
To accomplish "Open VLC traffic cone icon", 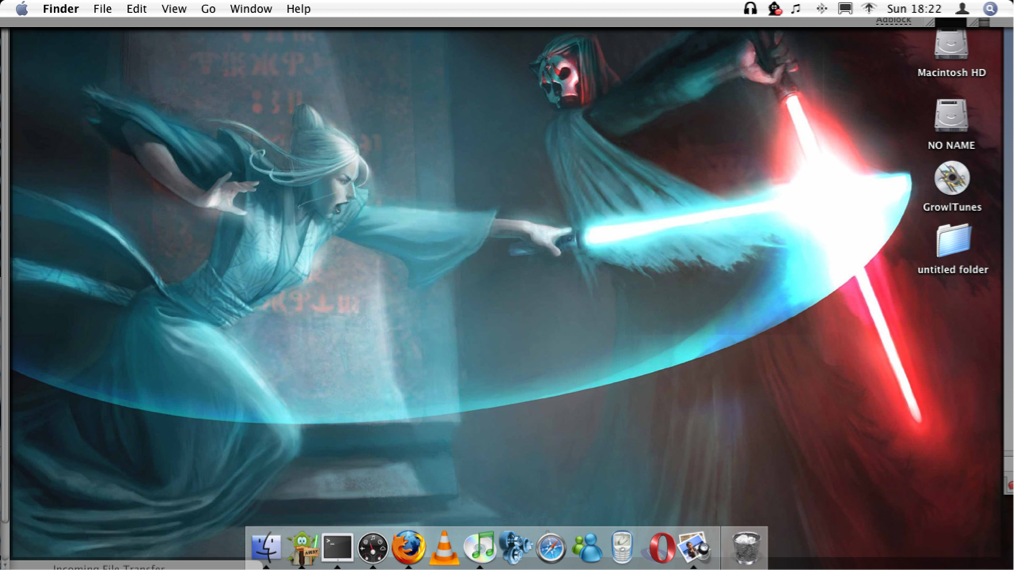I will [x=443, y=547].
